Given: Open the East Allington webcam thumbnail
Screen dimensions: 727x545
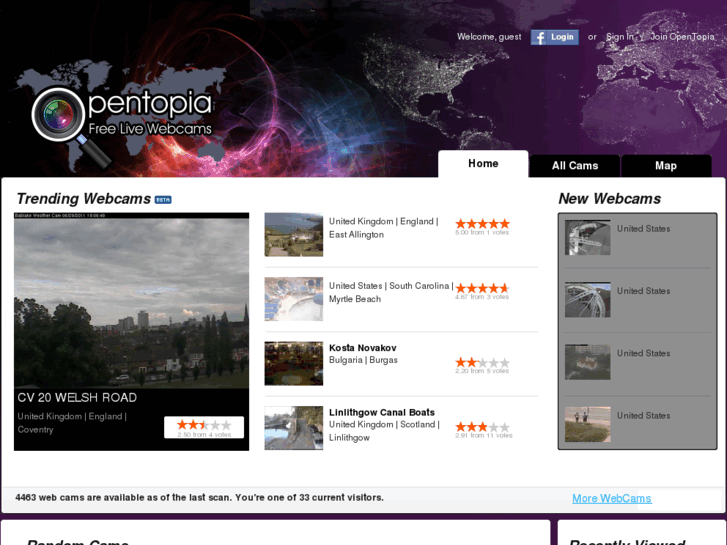Looking at the screenshot, I should (x=293, y=235).
